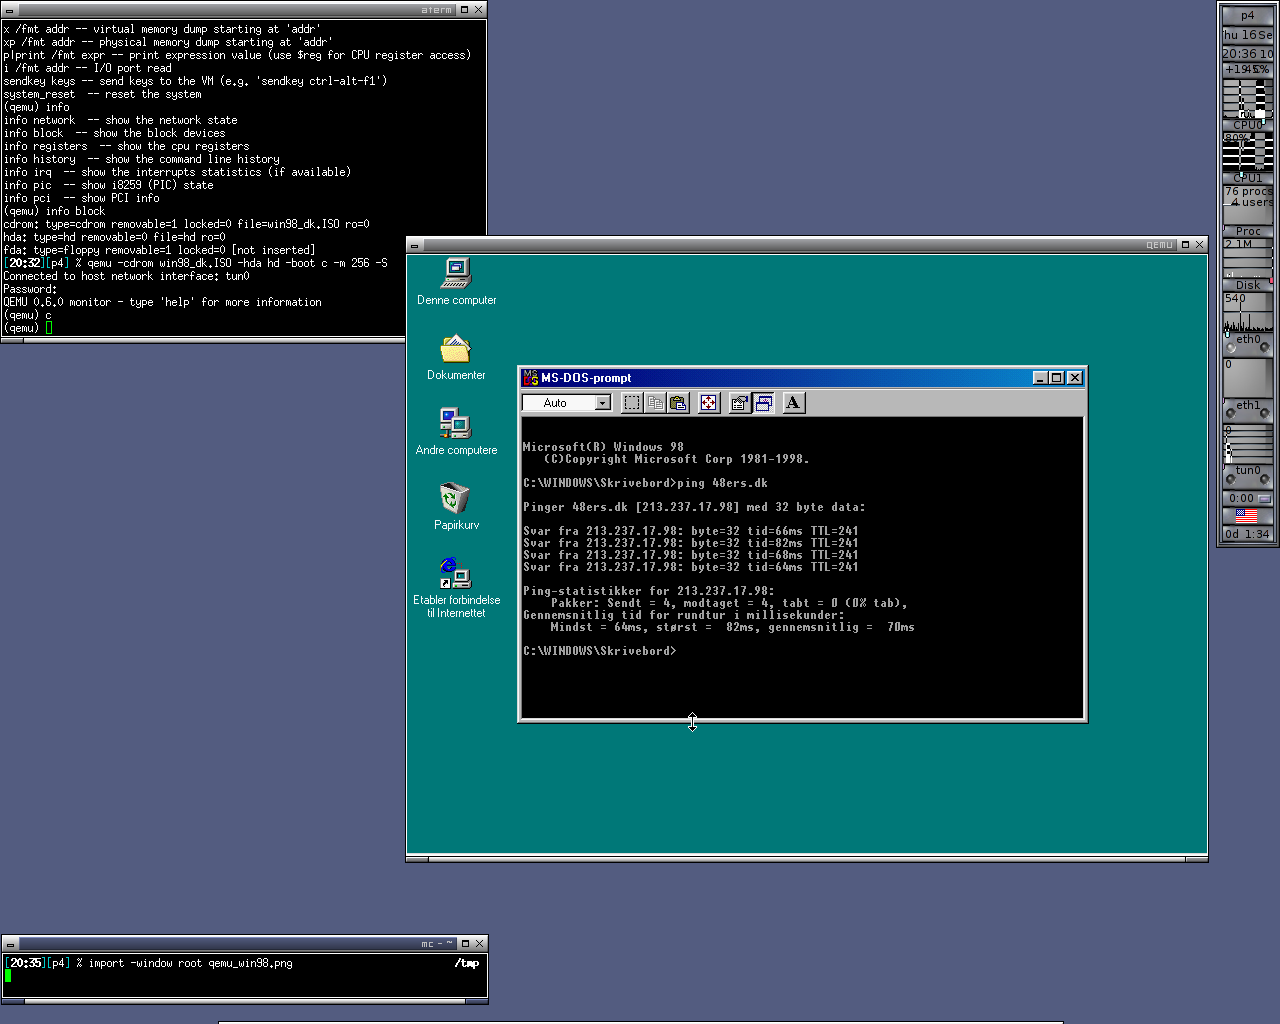Click the Copy icon in MS-DOS toolbar
This screenshot has height=1024, width=1280.
click(656, 403)
